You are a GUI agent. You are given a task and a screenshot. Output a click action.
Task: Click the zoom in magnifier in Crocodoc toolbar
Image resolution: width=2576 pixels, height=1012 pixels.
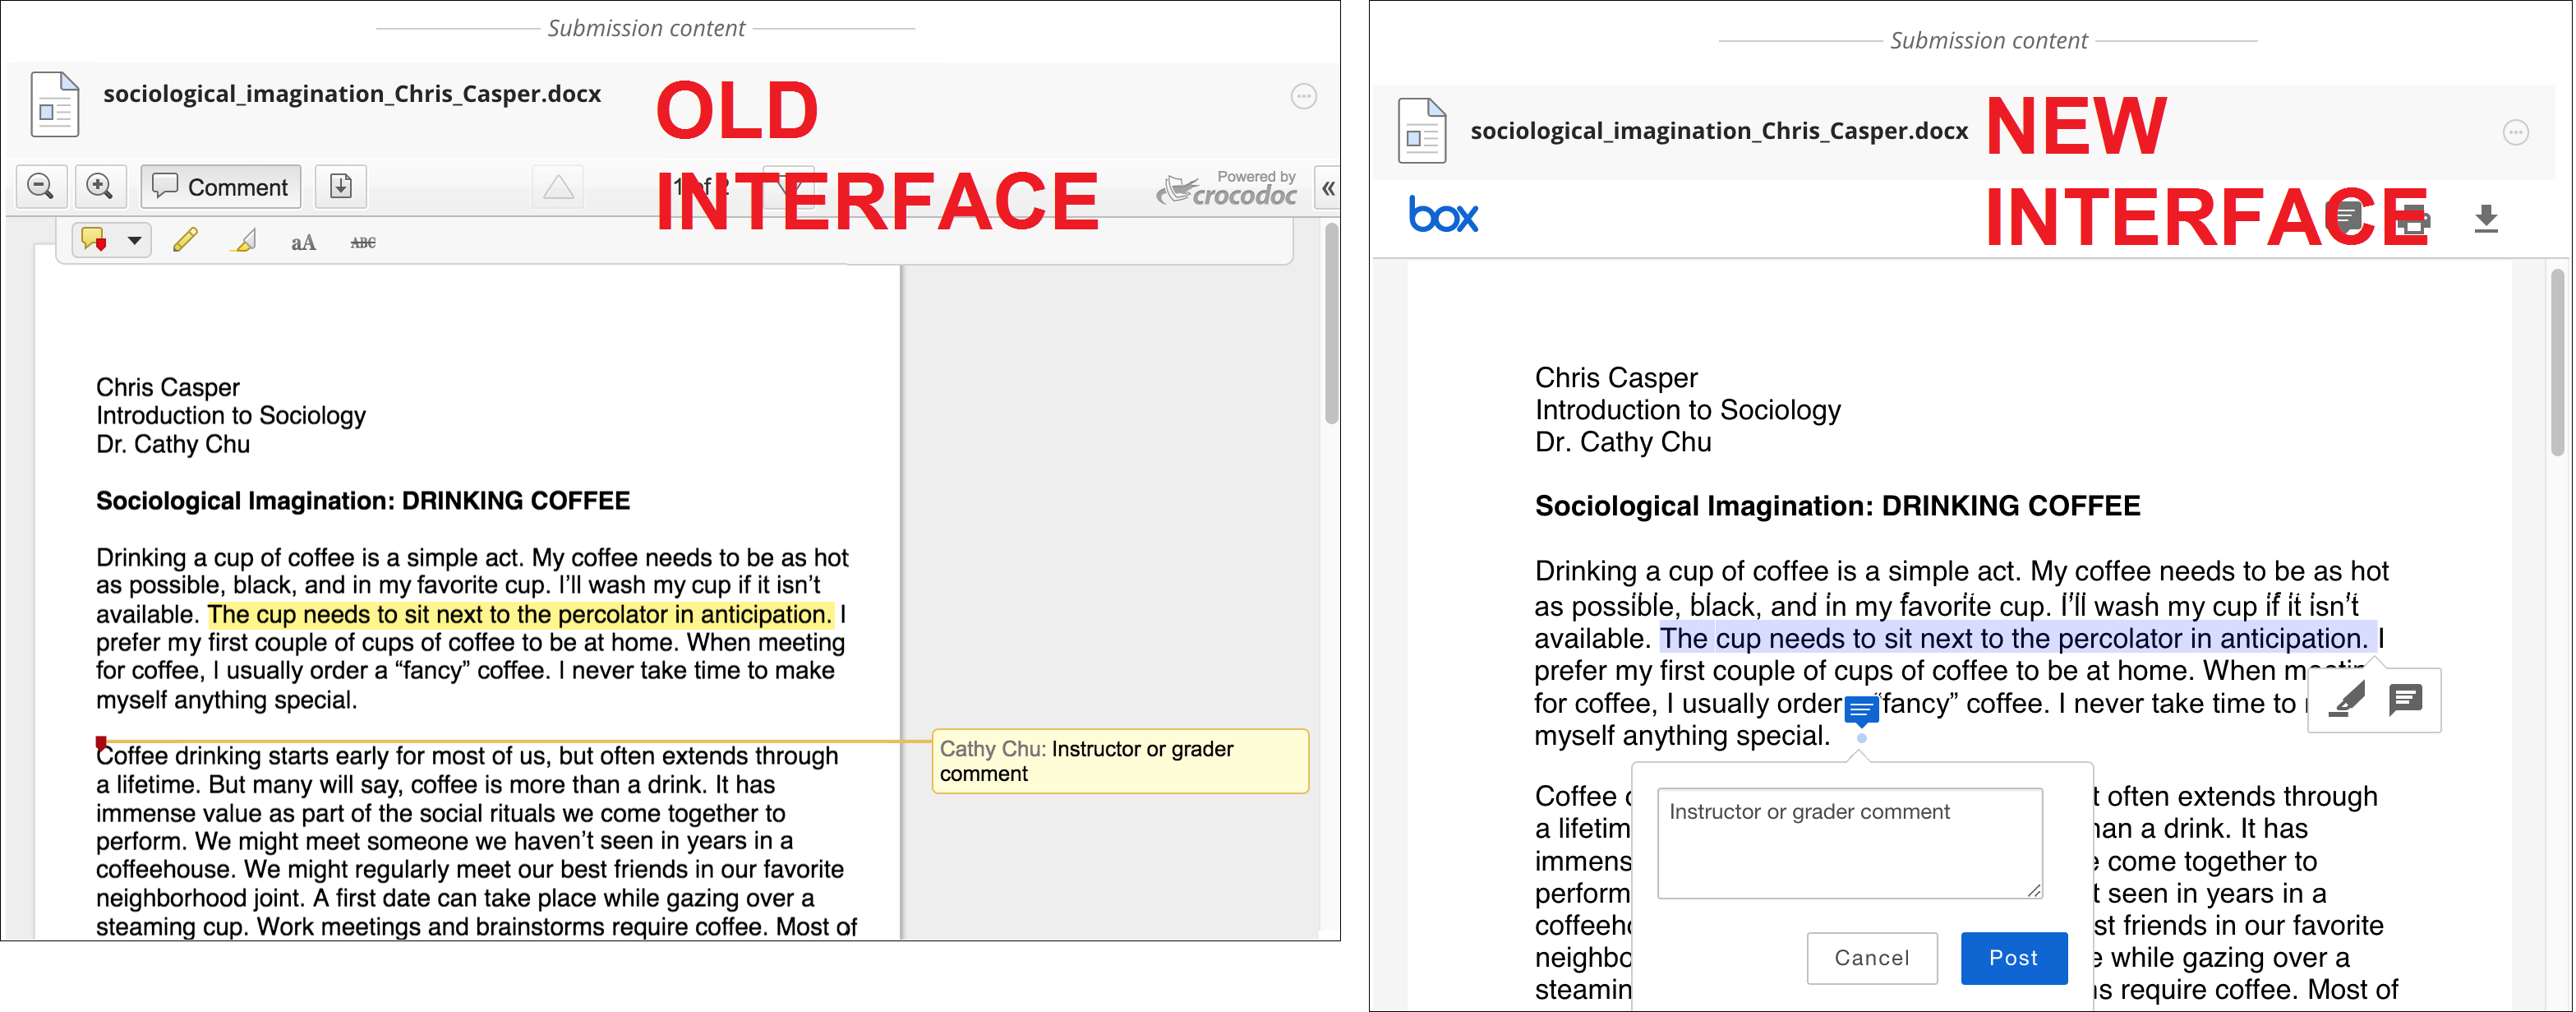pyautogui.click(x=99, y=187)
